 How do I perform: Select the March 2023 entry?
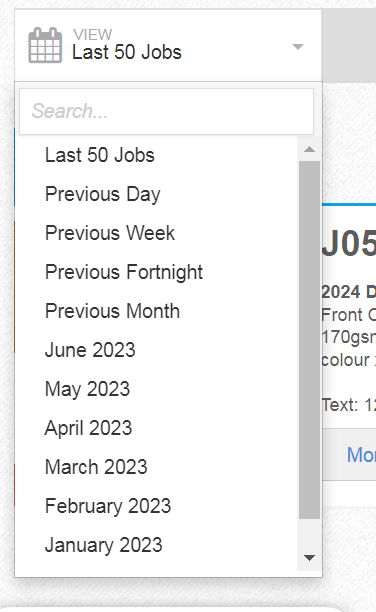pos(157,467)
